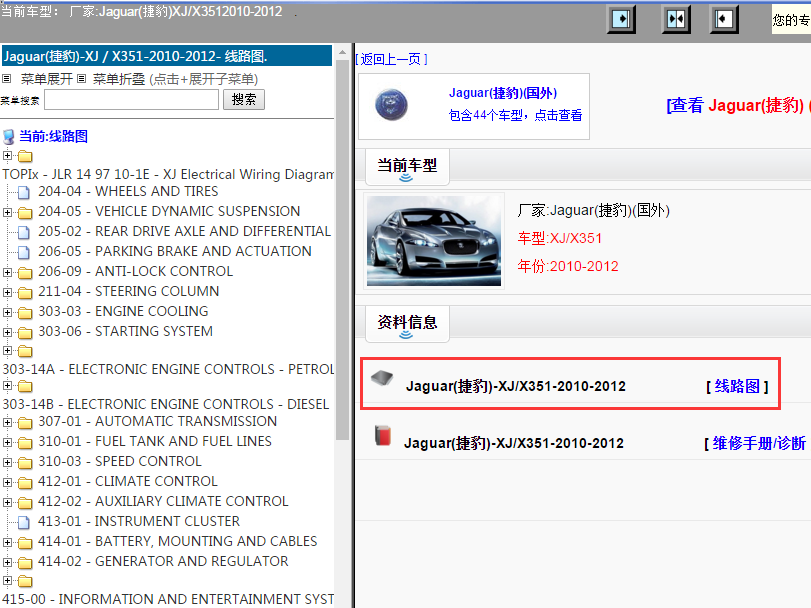Expand 303-06 STARTING SYSTEM node

(7, 332)
